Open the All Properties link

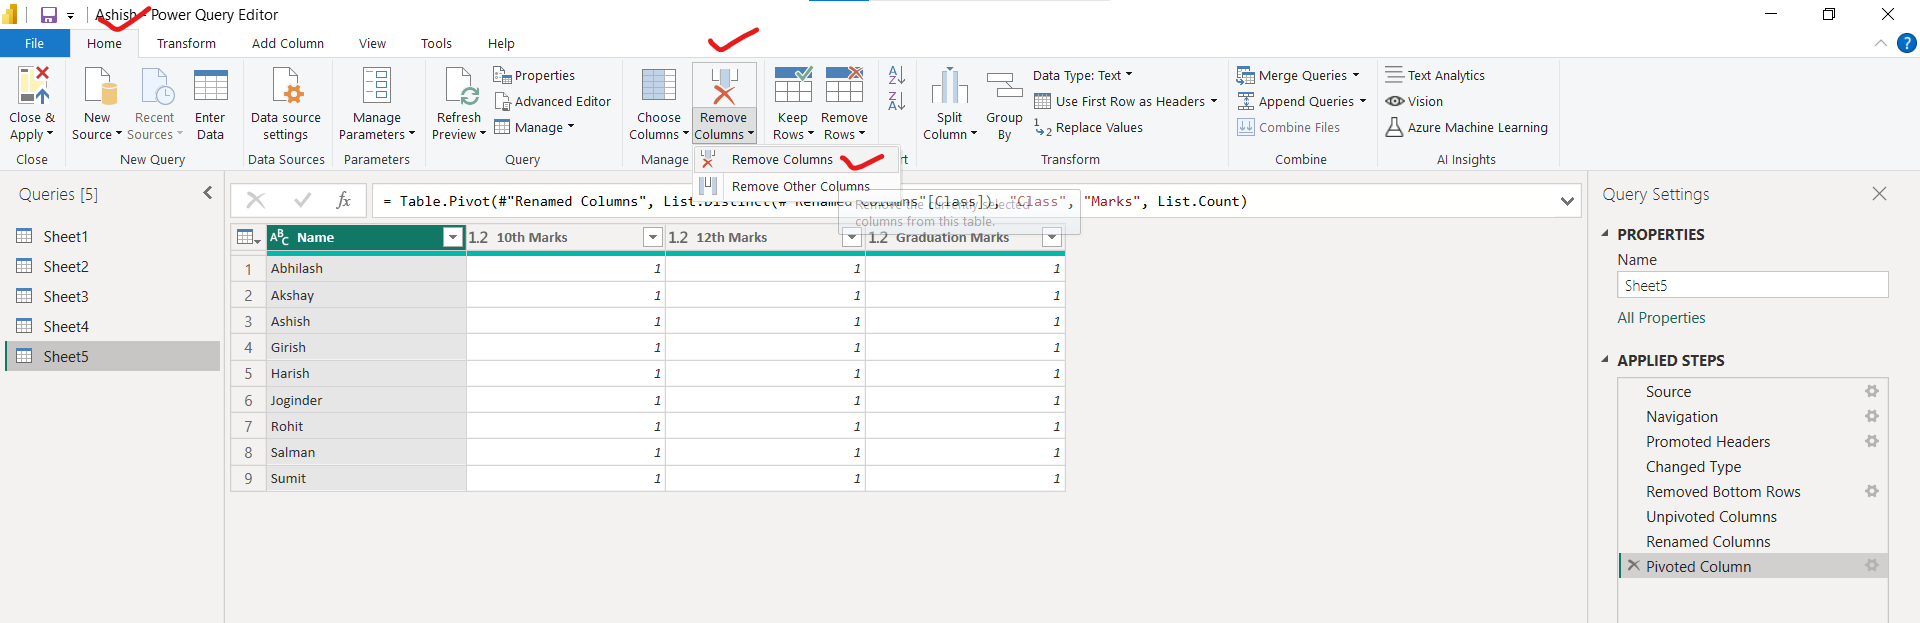(x=1661, y=318)
